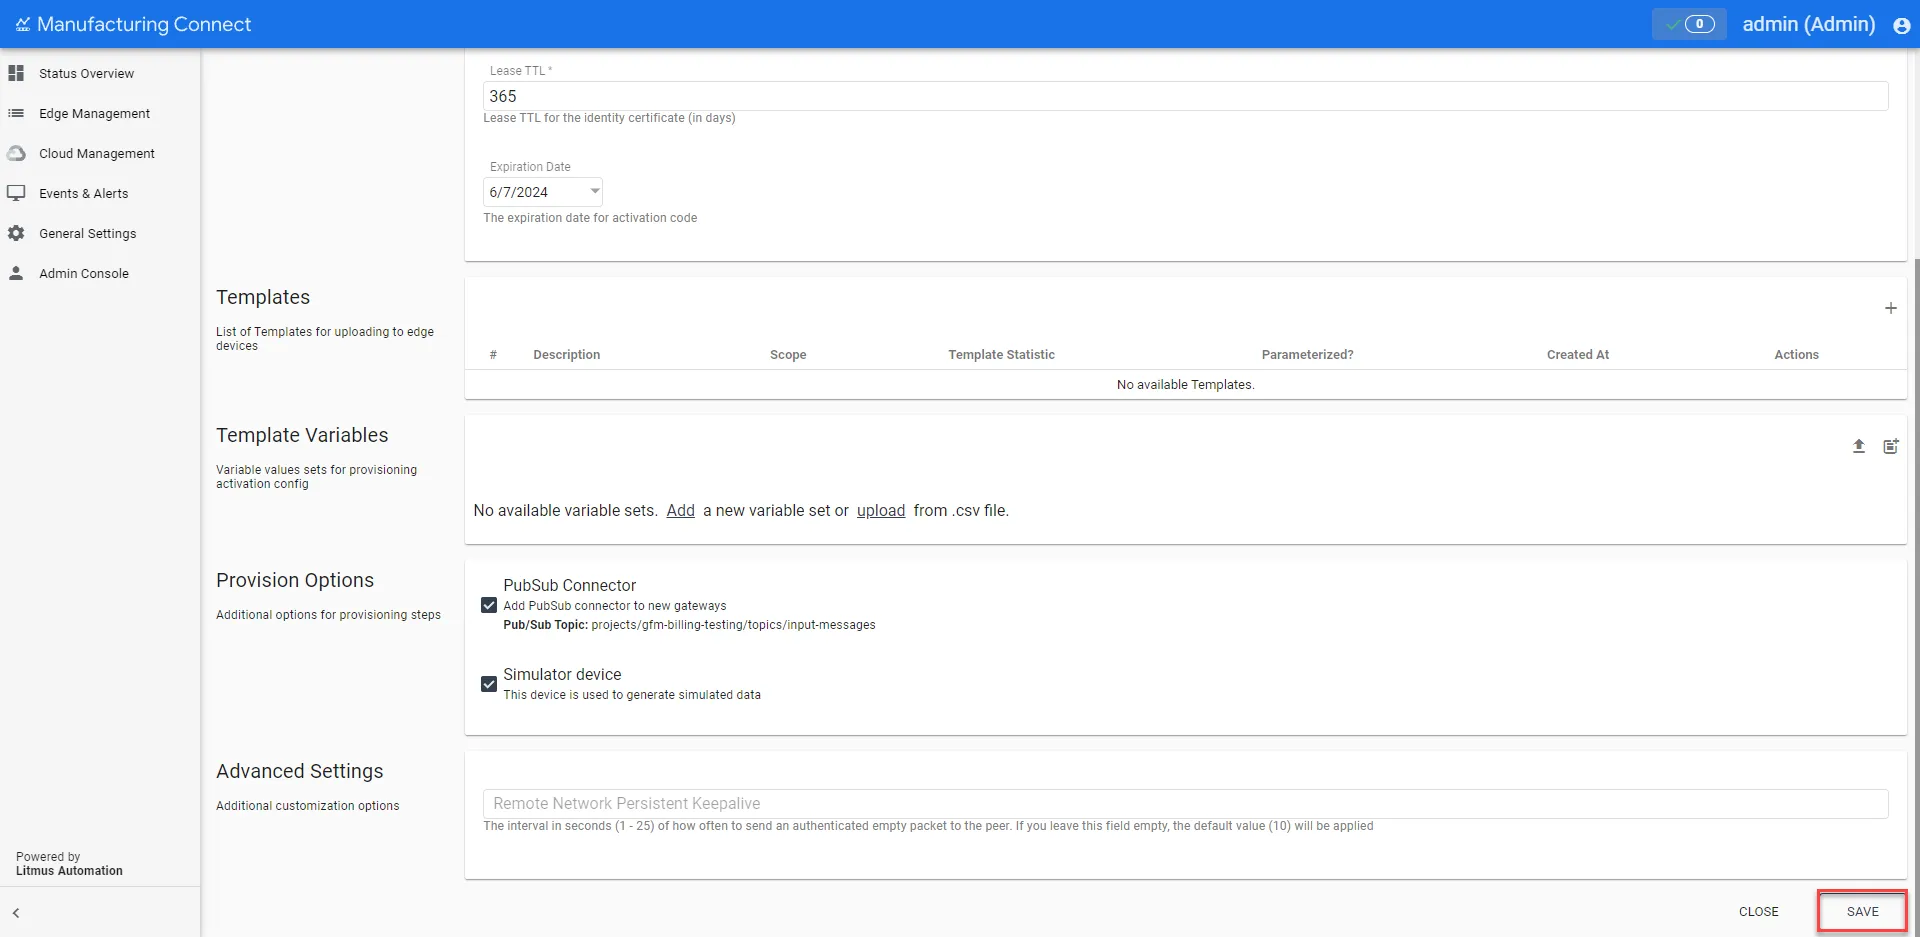The height and width of the screenshot is (937, 1920).
Task: Add a new template with plus icon
Action: tap(1890, 308)
